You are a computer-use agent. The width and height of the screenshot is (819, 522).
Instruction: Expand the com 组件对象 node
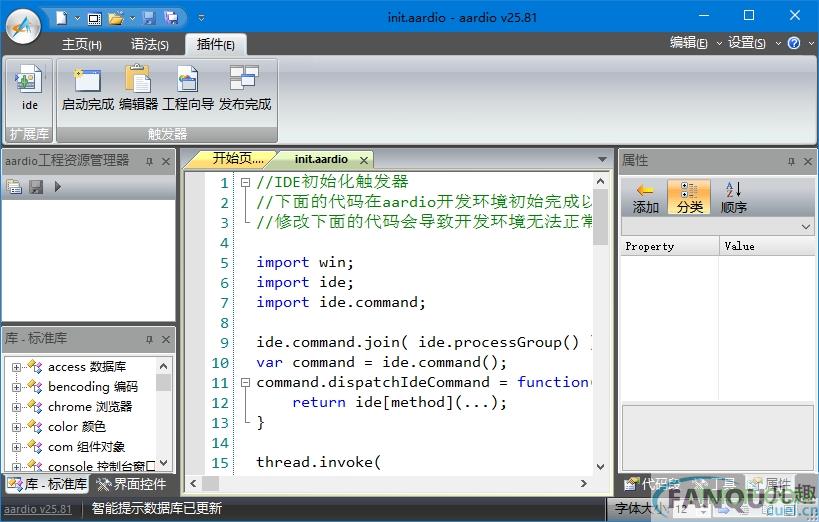(x=16, y=447)
